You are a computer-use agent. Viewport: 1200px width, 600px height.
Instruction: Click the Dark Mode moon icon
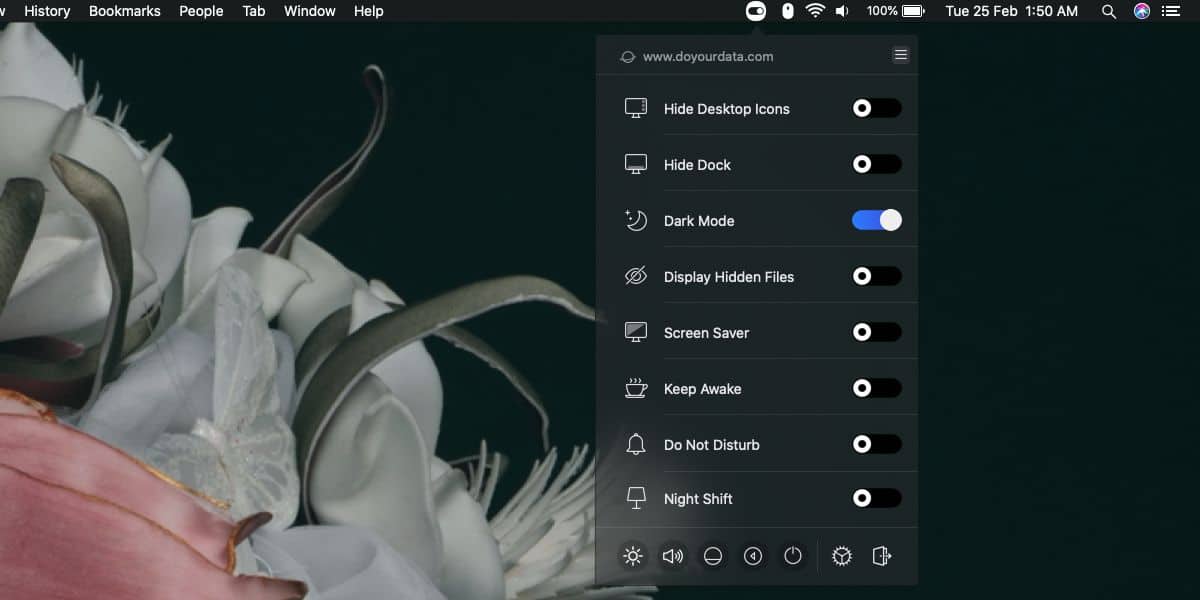(636, 220)
